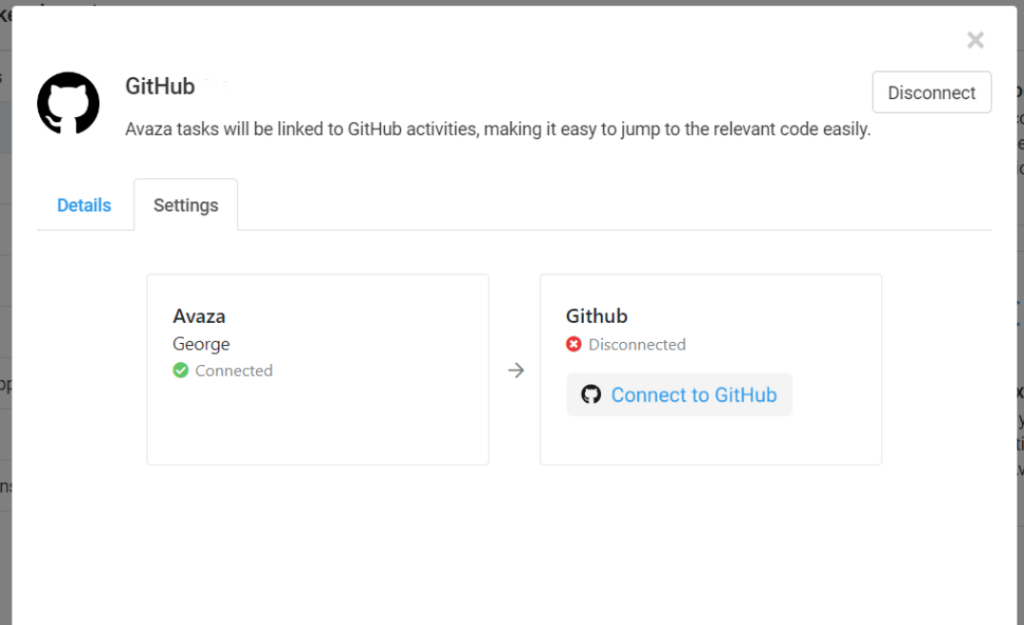Screen dimensions: 1024x625
Task: Switch to the Details tab
Action: [84, 205]
